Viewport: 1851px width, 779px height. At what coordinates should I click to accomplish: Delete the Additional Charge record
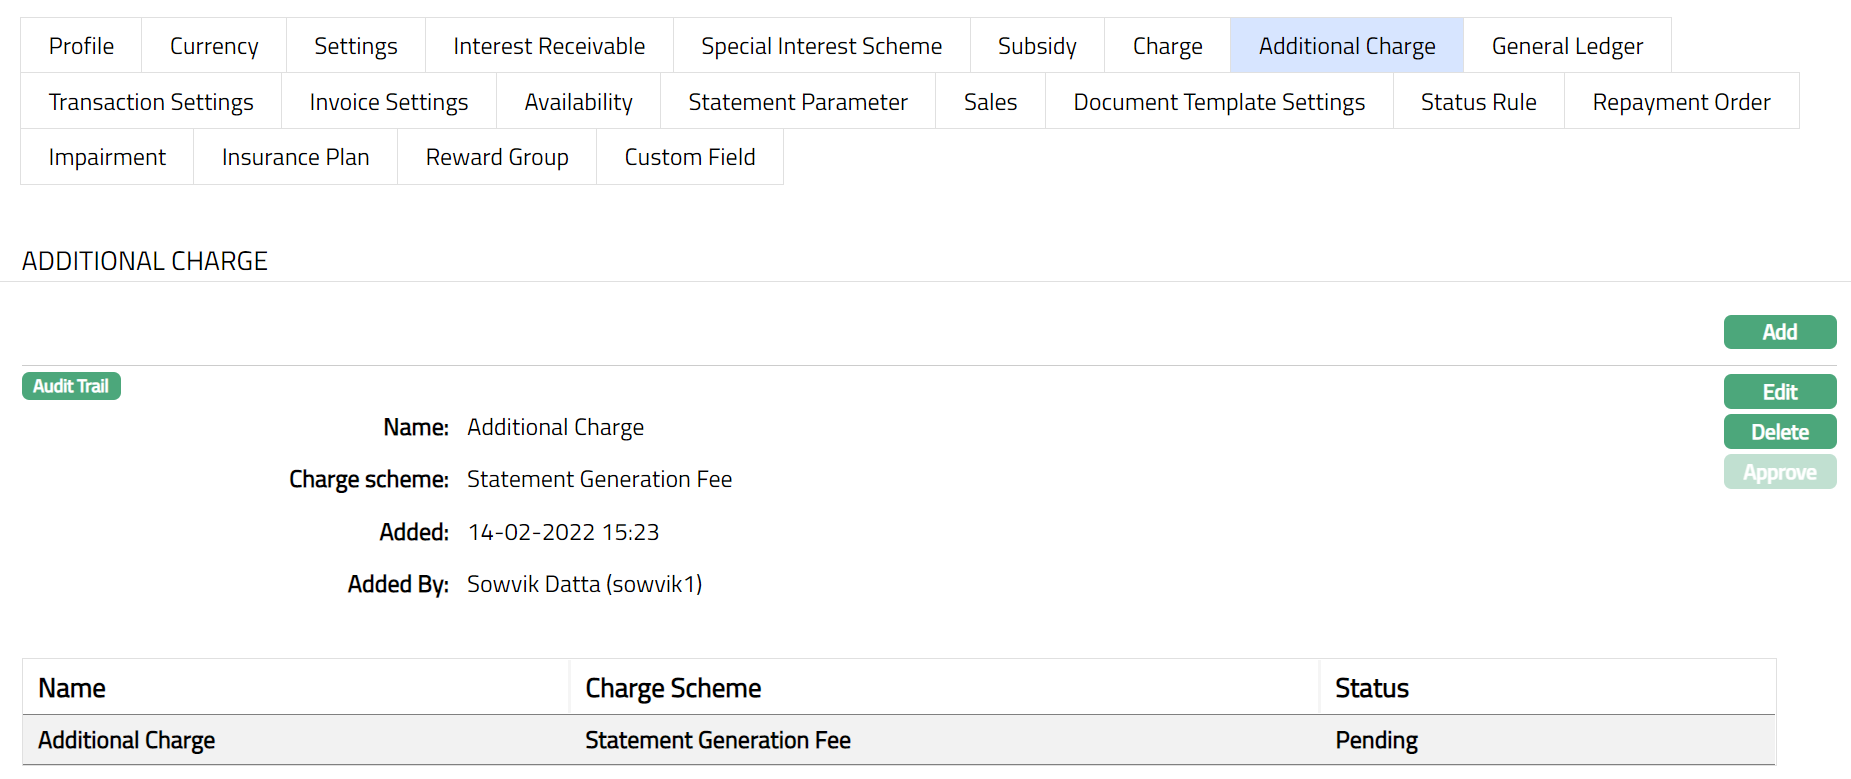(1779, 432)
